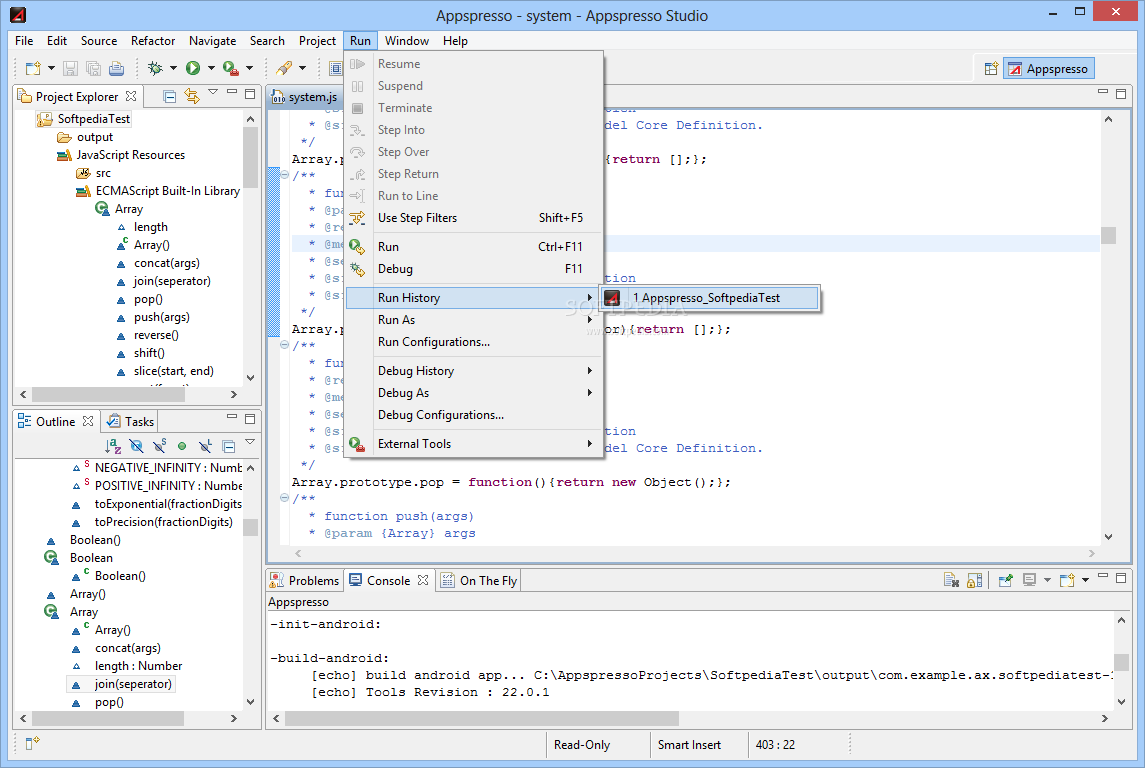Viewport: 1145px width, 768px height.
Task: Click the Print toolbar icon
Action: [x=116, y=69]
